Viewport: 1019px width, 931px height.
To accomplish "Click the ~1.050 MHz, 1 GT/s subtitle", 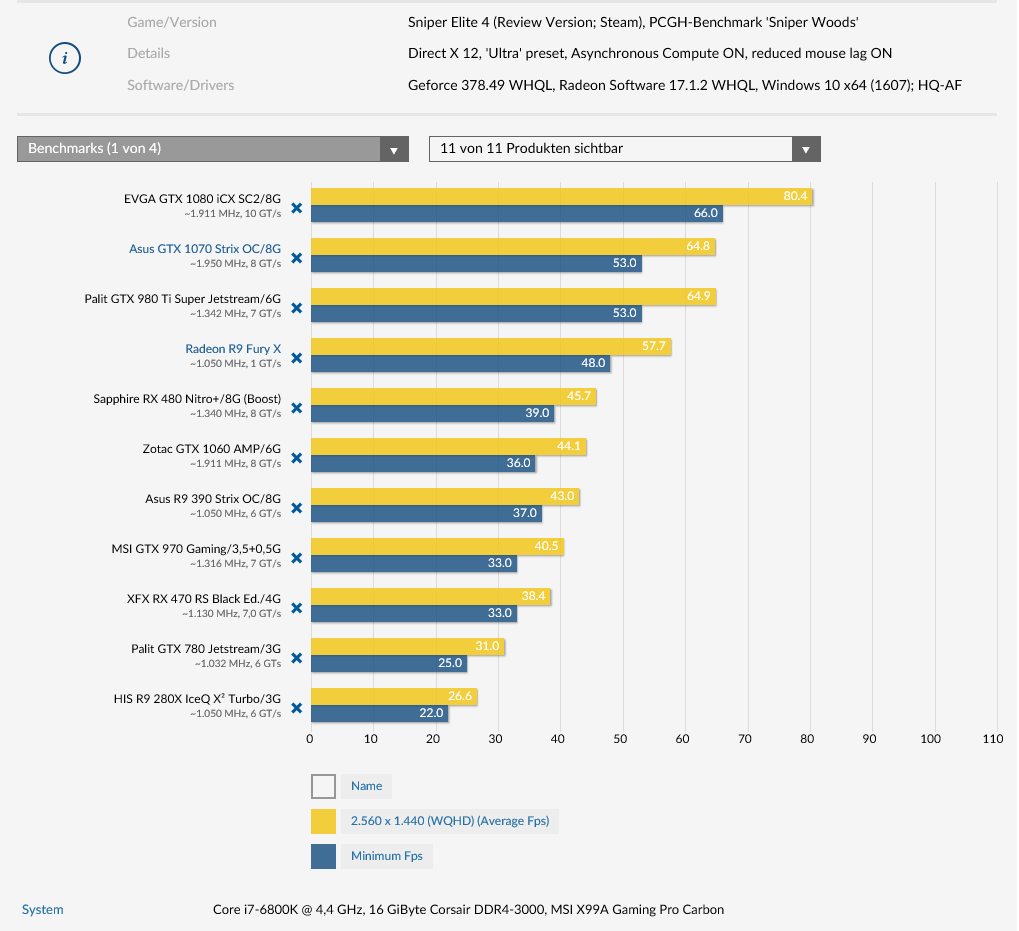I will pyautogui.click(x=236, y=364).
